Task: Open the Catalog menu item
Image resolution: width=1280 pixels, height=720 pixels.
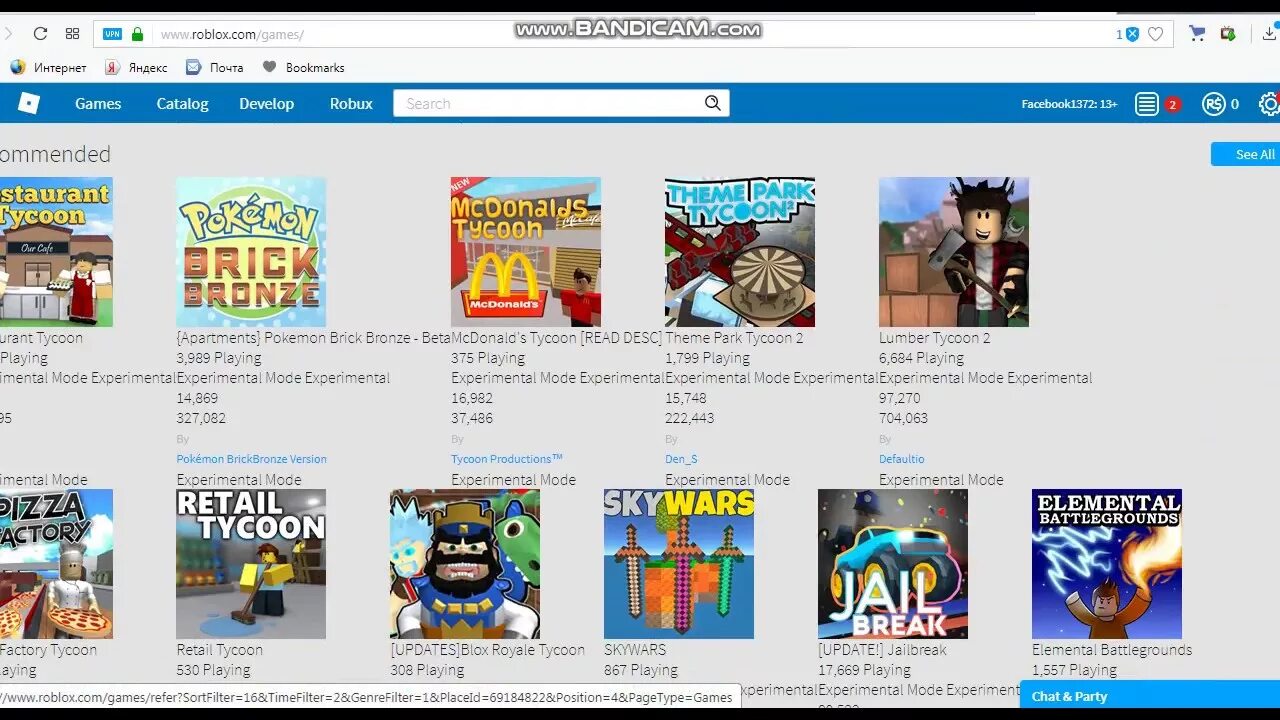Action: click(182, 103)
